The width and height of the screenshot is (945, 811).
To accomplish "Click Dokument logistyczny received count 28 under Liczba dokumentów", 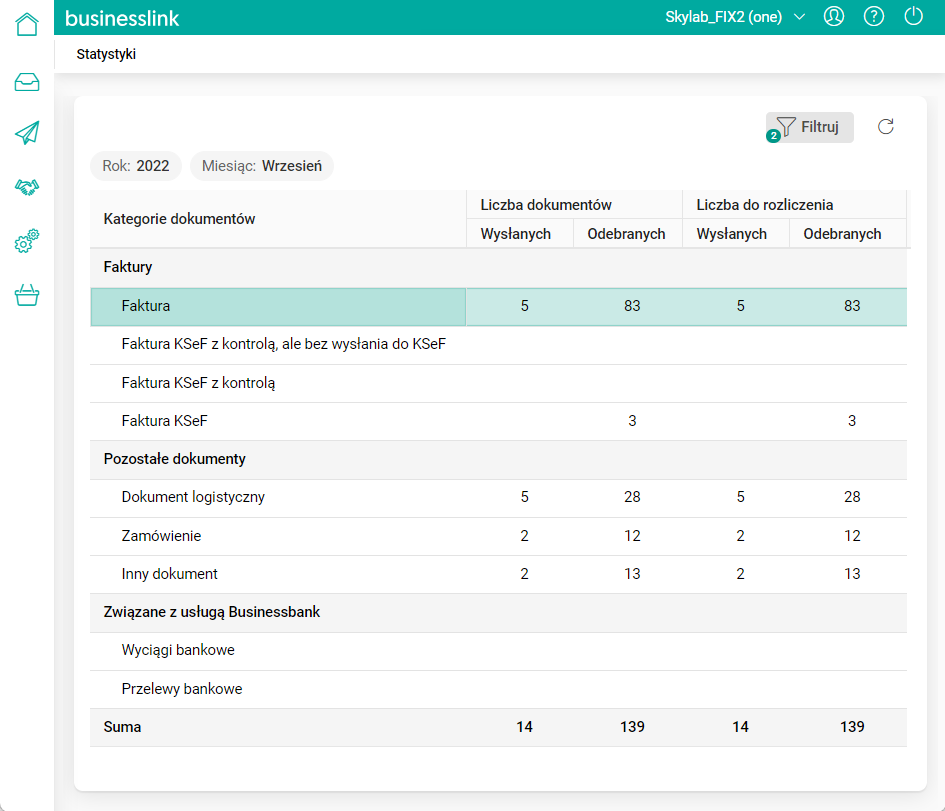I will pos(632,497).
